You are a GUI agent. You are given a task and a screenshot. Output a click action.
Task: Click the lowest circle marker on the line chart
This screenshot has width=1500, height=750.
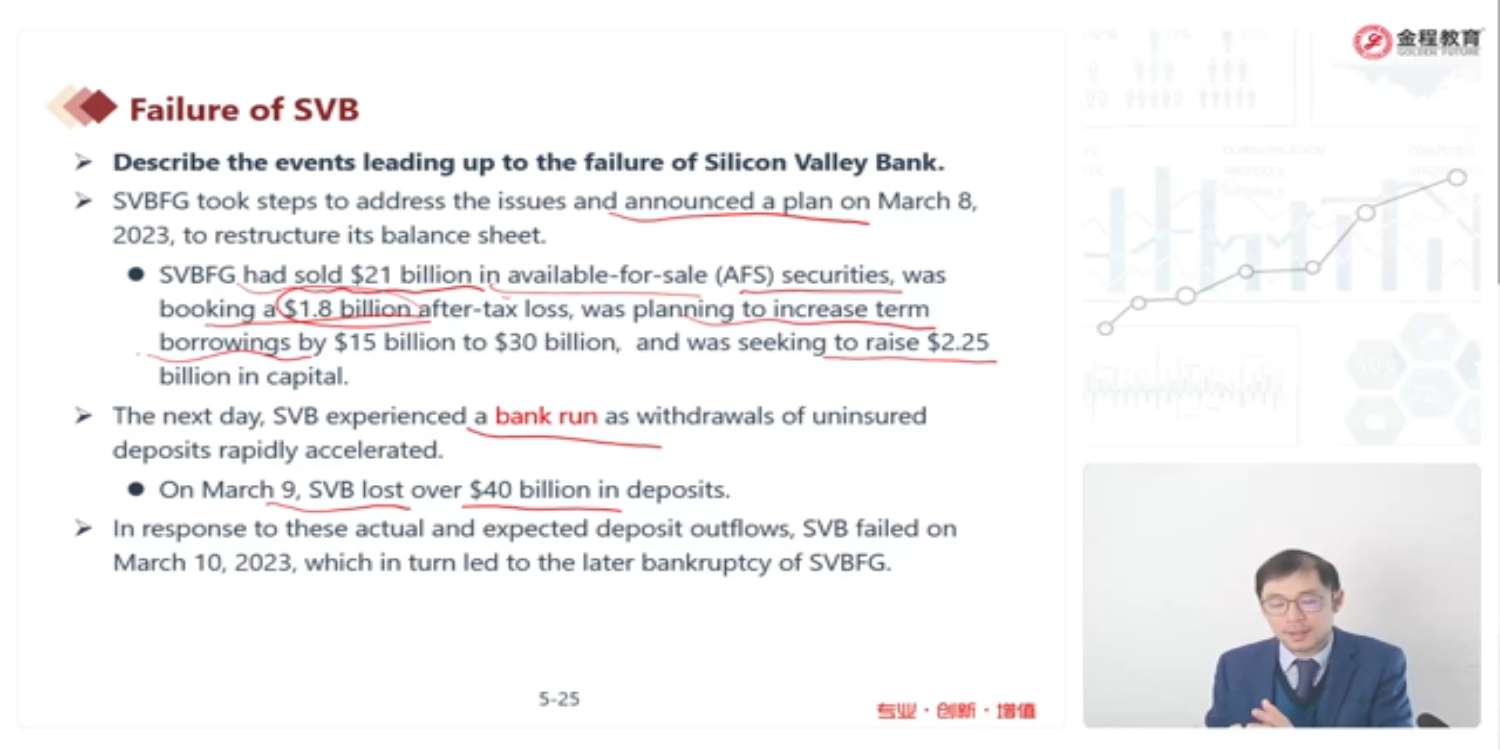click(x=1105, y=328)
